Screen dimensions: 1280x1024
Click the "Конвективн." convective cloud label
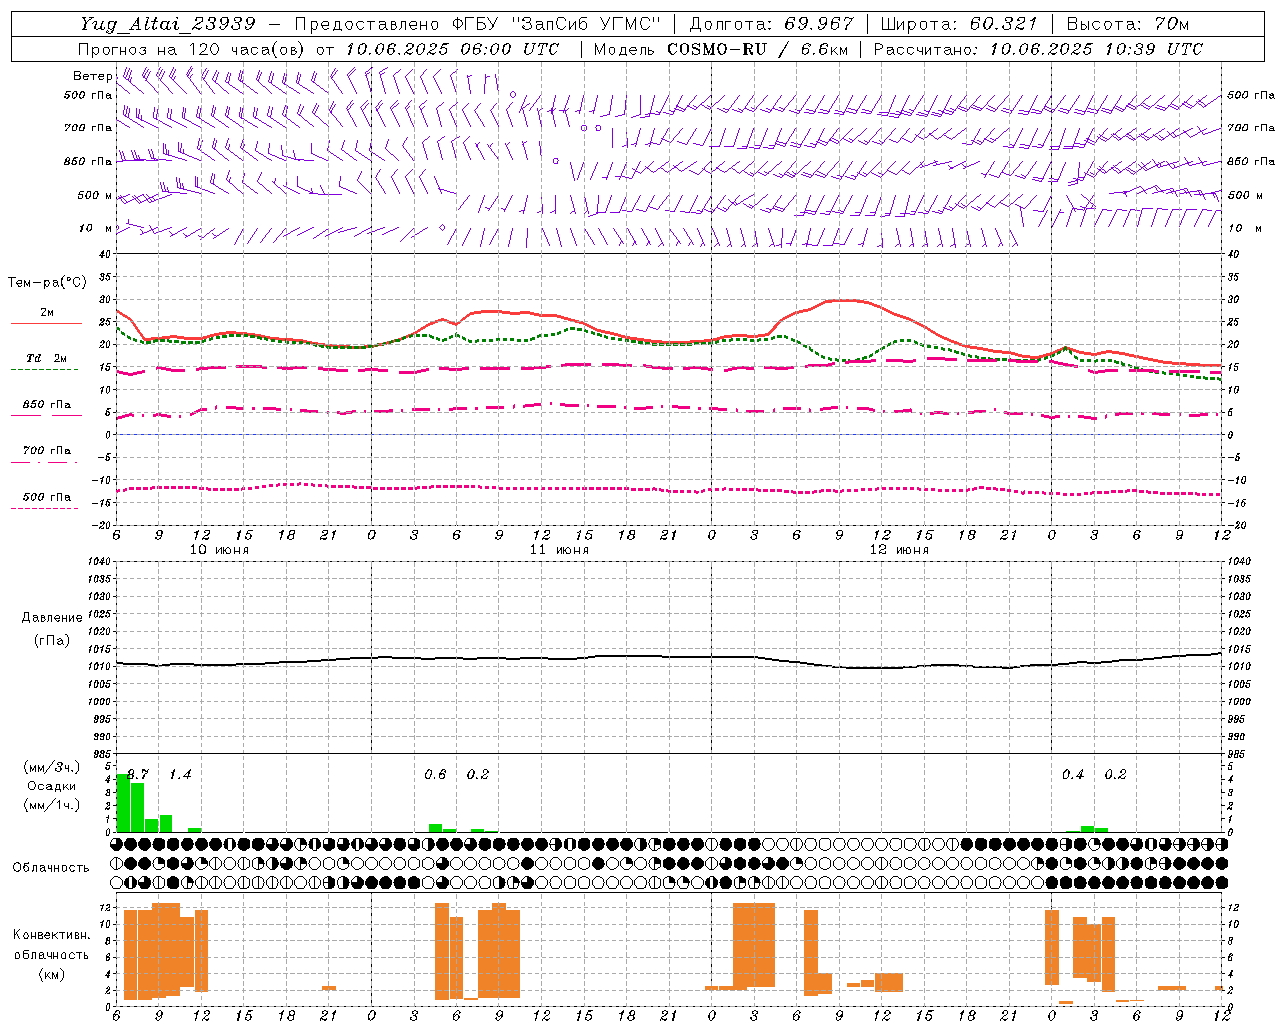click(x=51, y=935)
